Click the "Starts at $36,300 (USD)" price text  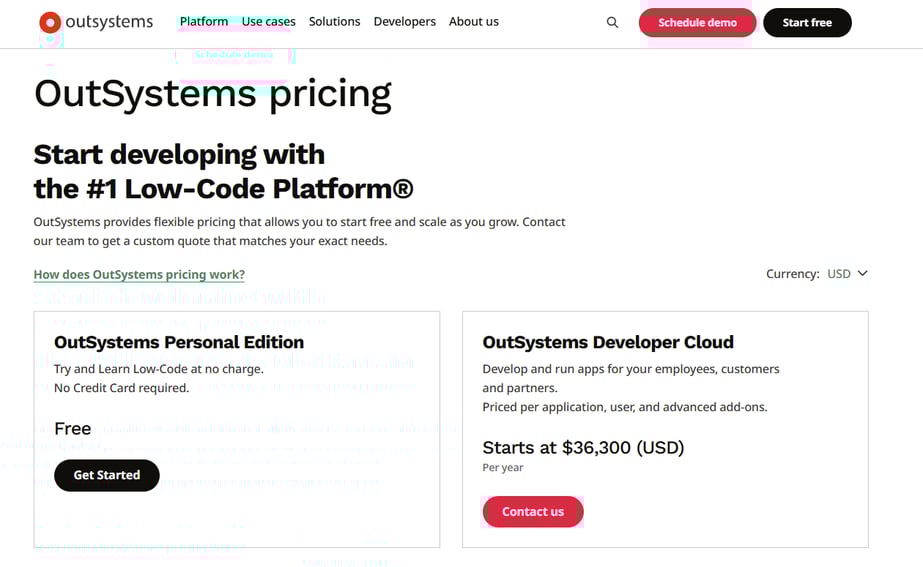(583, 447)
